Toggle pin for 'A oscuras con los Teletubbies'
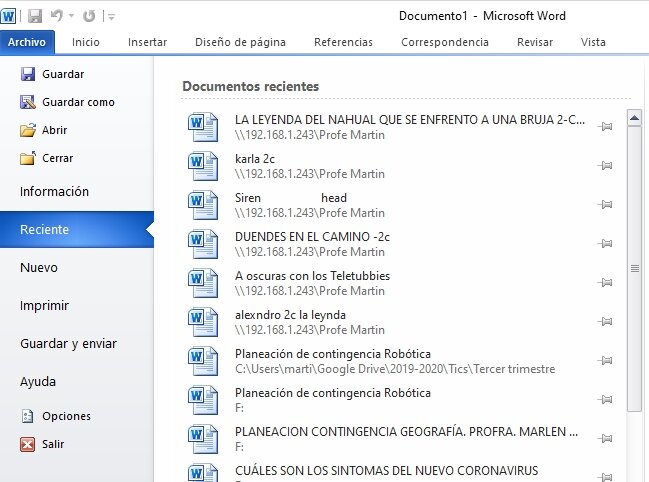Screen dimensions: 649x482 tap(605, 283)
